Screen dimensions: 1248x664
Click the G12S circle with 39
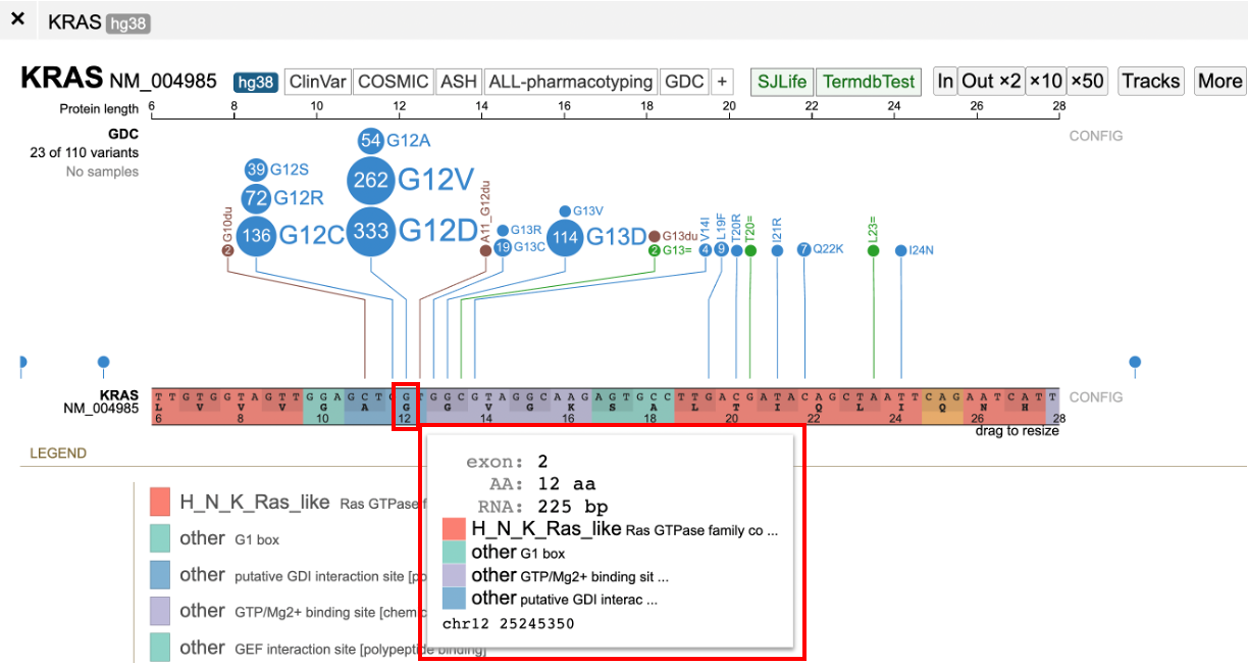coord(256,169)
